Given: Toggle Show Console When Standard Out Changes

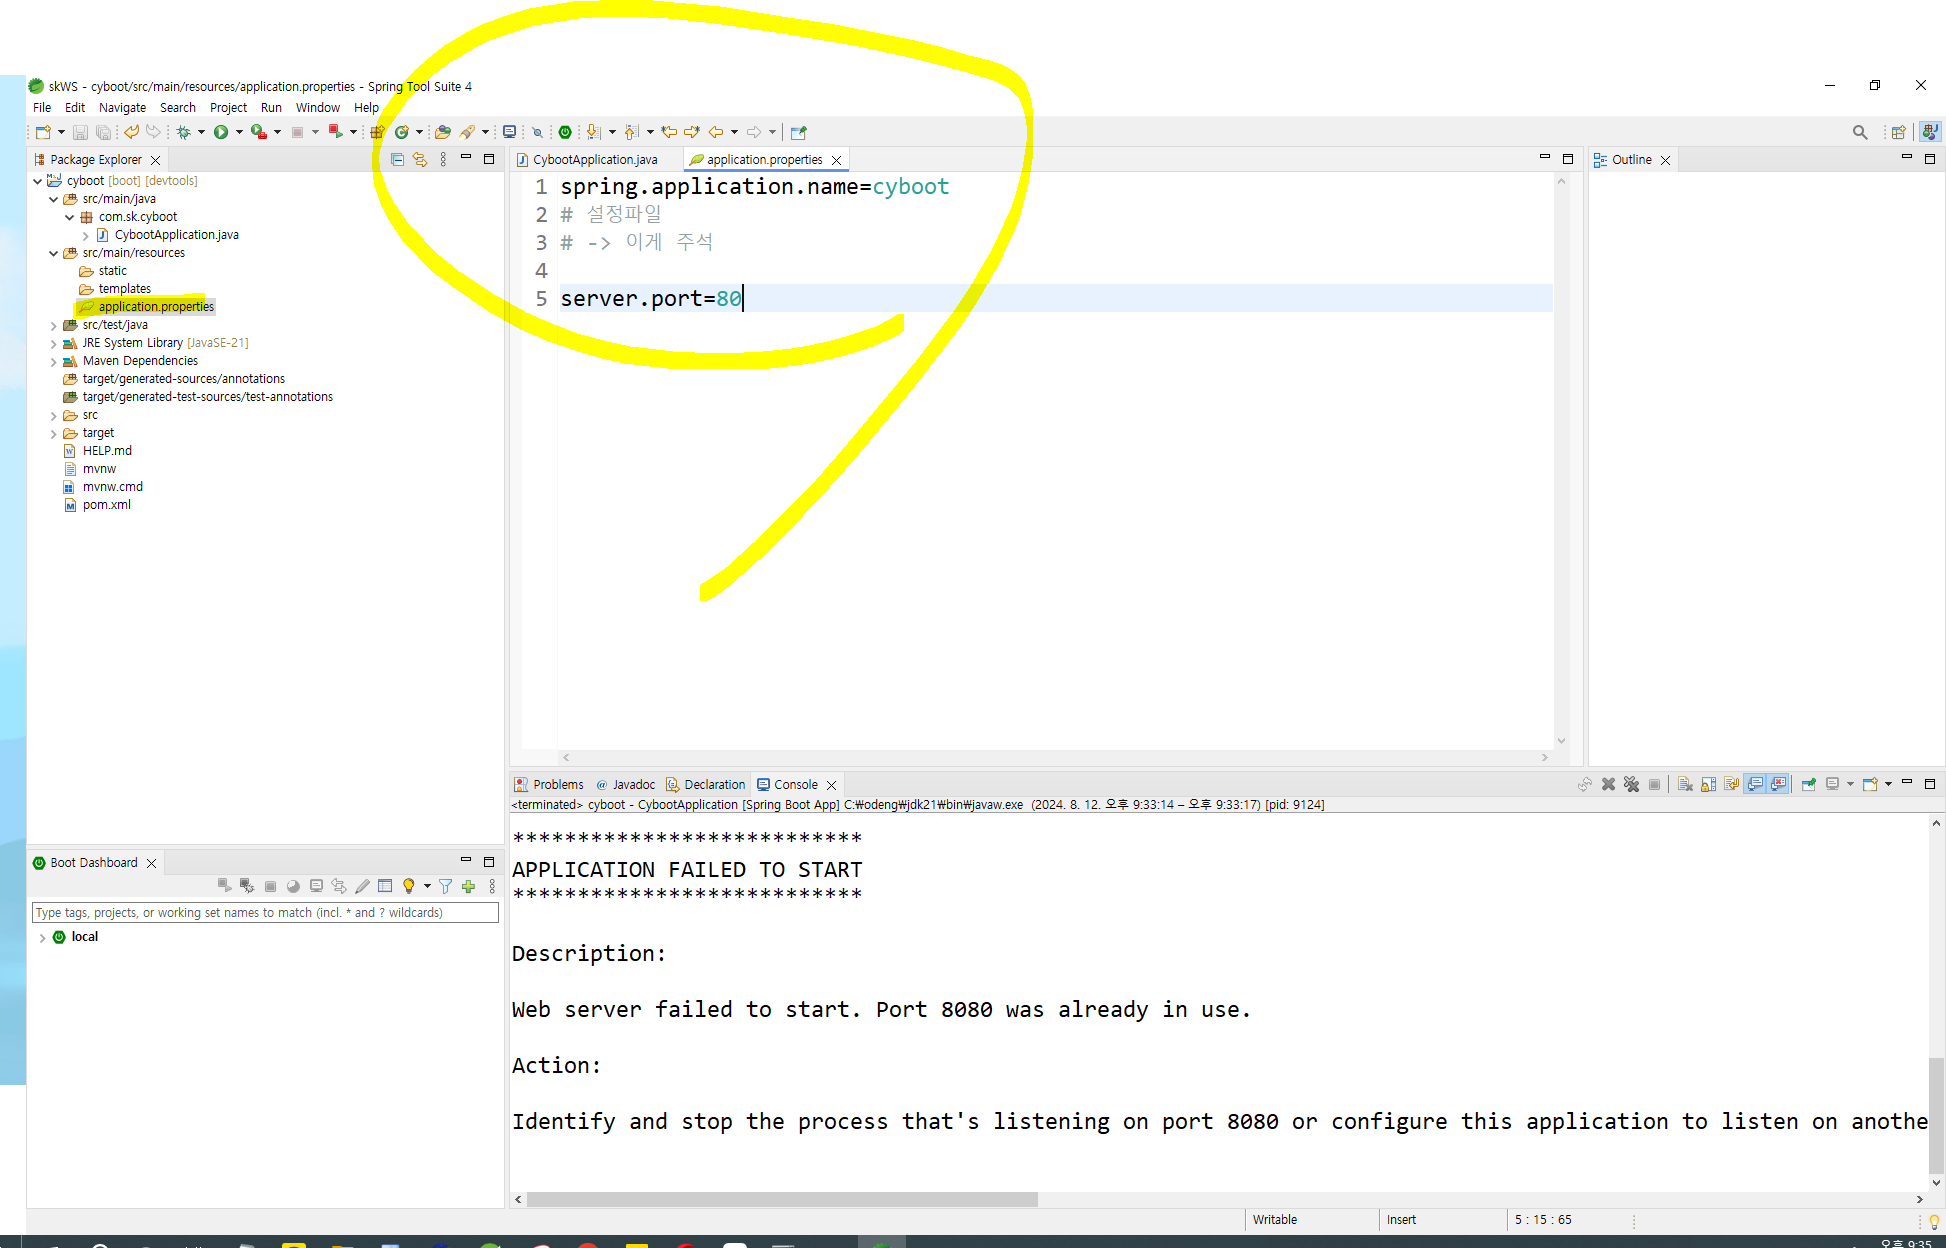Looking at the screenshot, I should [1755, 785].
